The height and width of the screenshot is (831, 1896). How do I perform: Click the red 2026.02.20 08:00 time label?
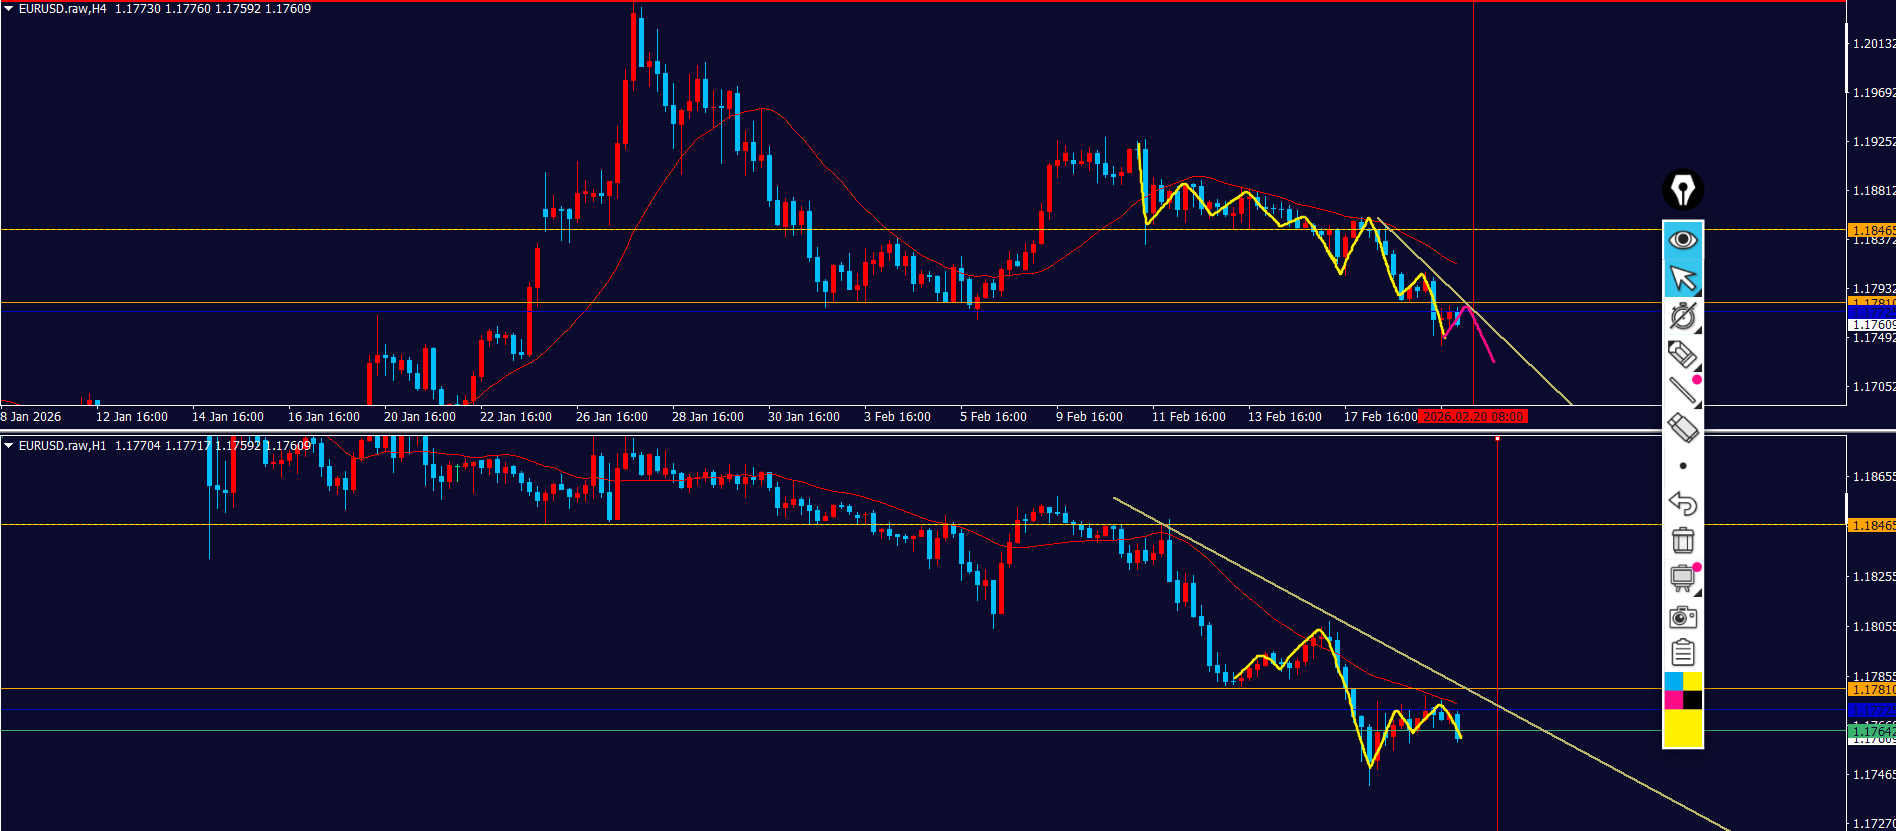1473,417
